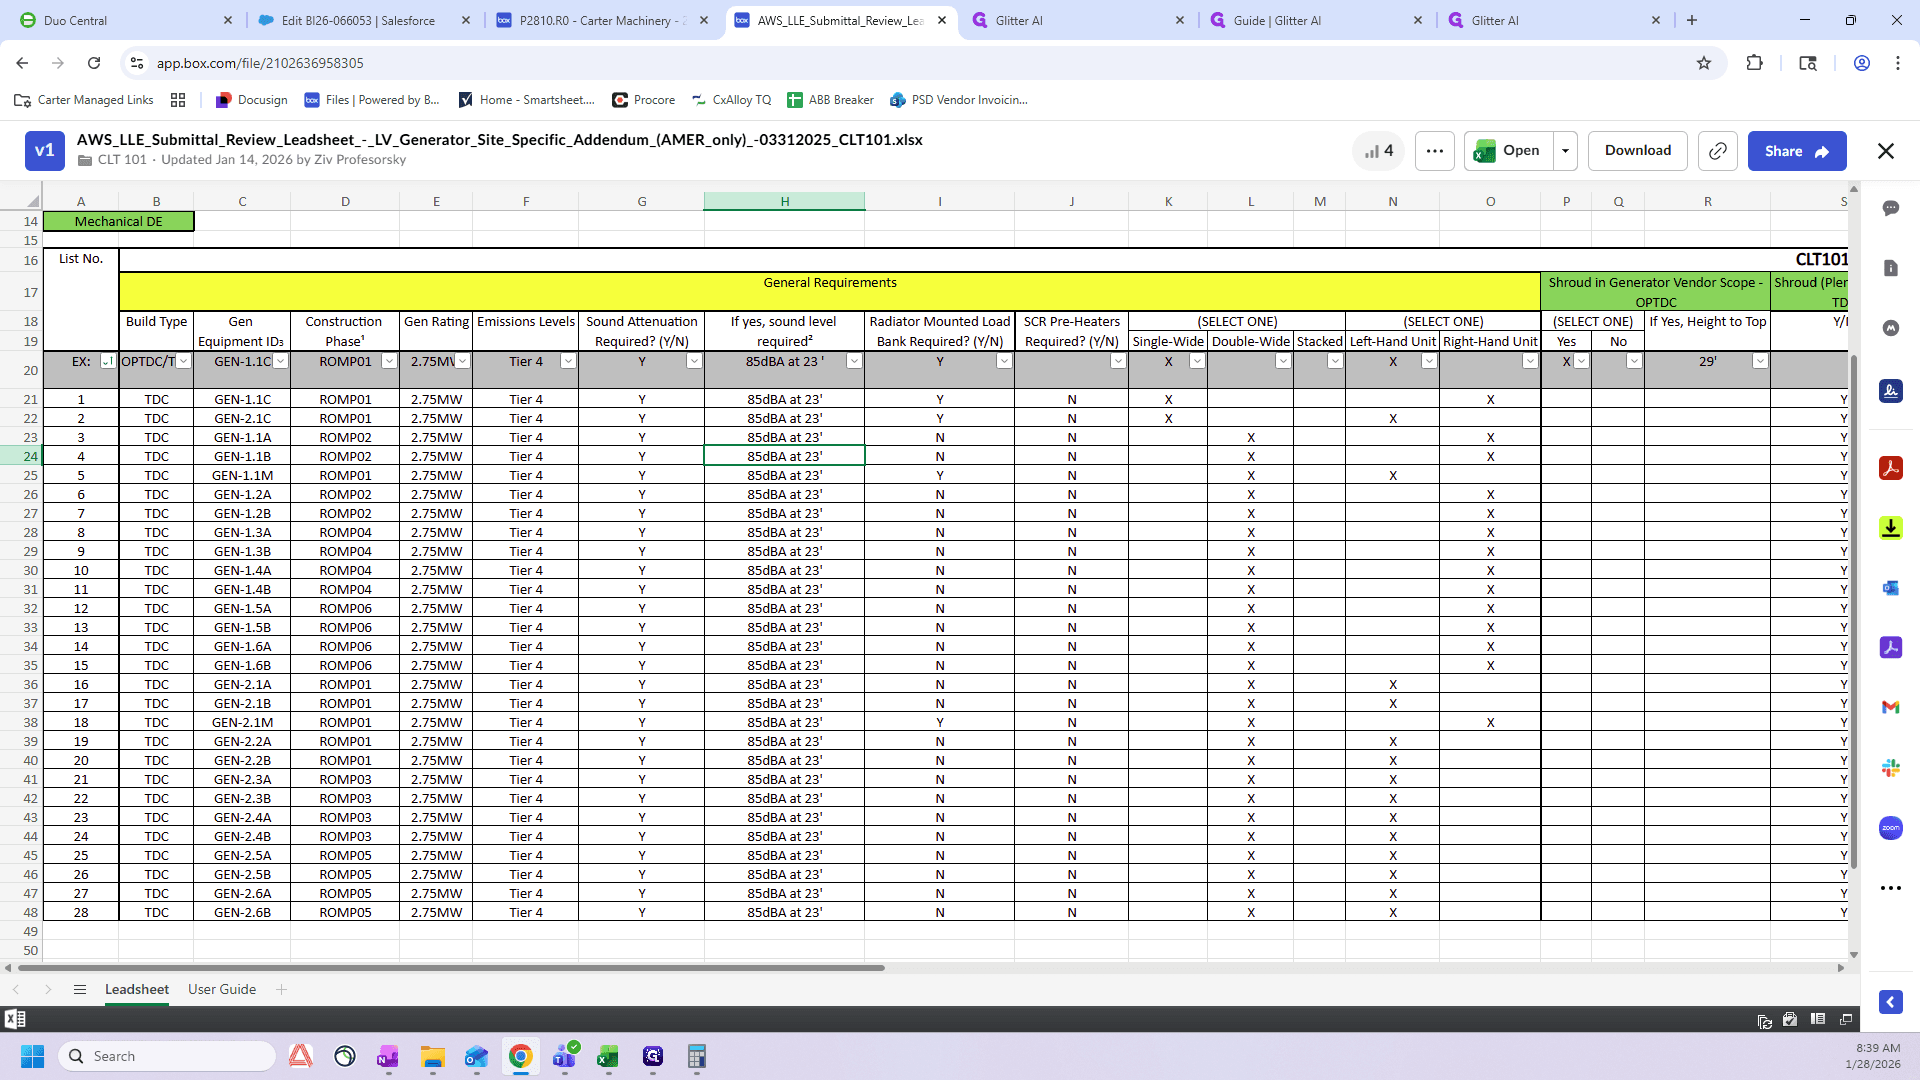Image resolution: width=1920 pixels, height=1080 pixels.
Task: Open the Gmail integration icon in the sidebar
Action: click(x=1890, y=707)
